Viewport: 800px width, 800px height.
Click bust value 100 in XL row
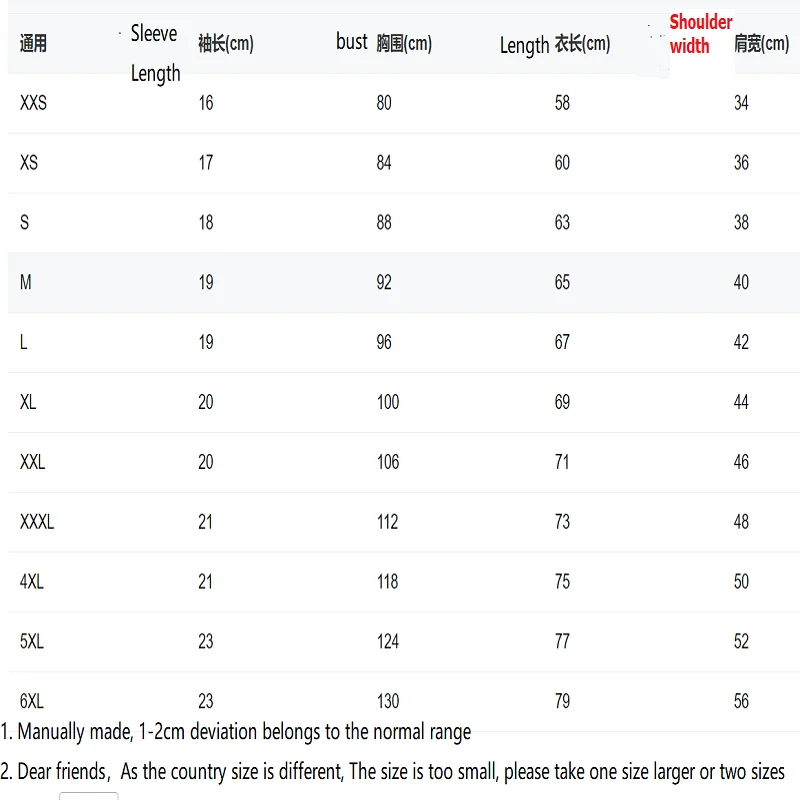coord(388,402)
